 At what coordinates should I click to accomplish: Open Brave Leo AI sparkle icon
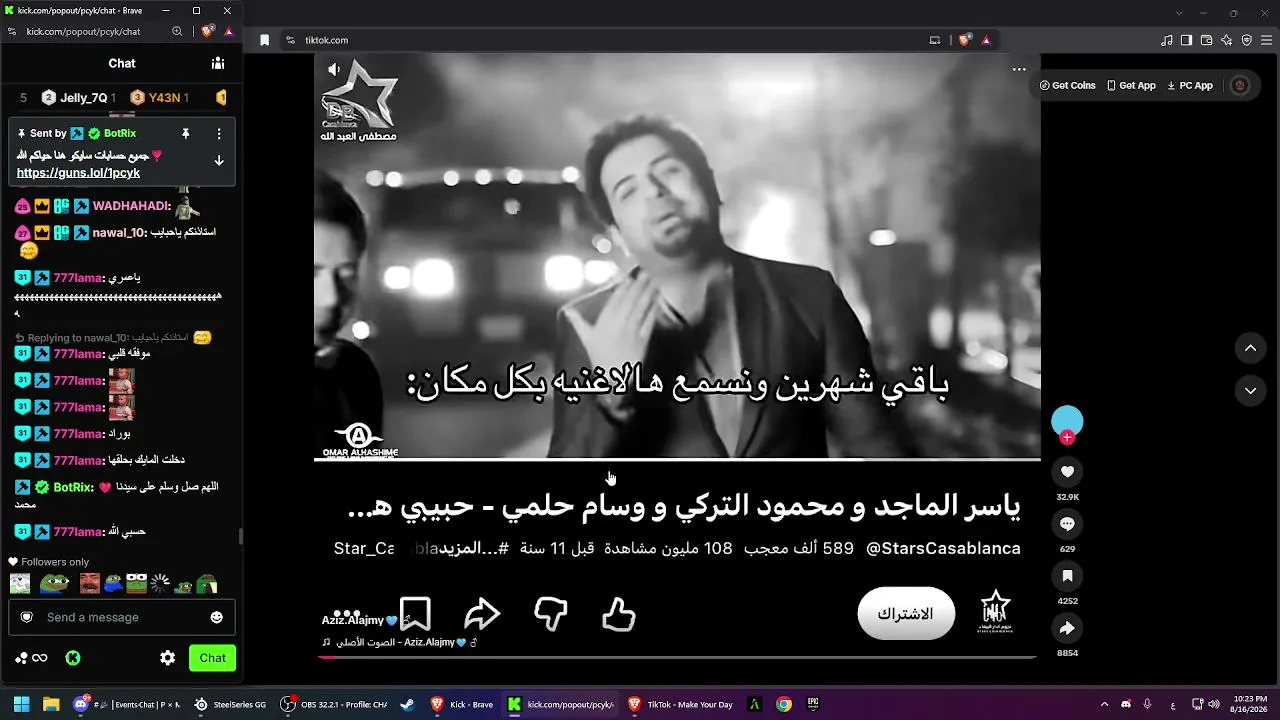point(1226,40)
